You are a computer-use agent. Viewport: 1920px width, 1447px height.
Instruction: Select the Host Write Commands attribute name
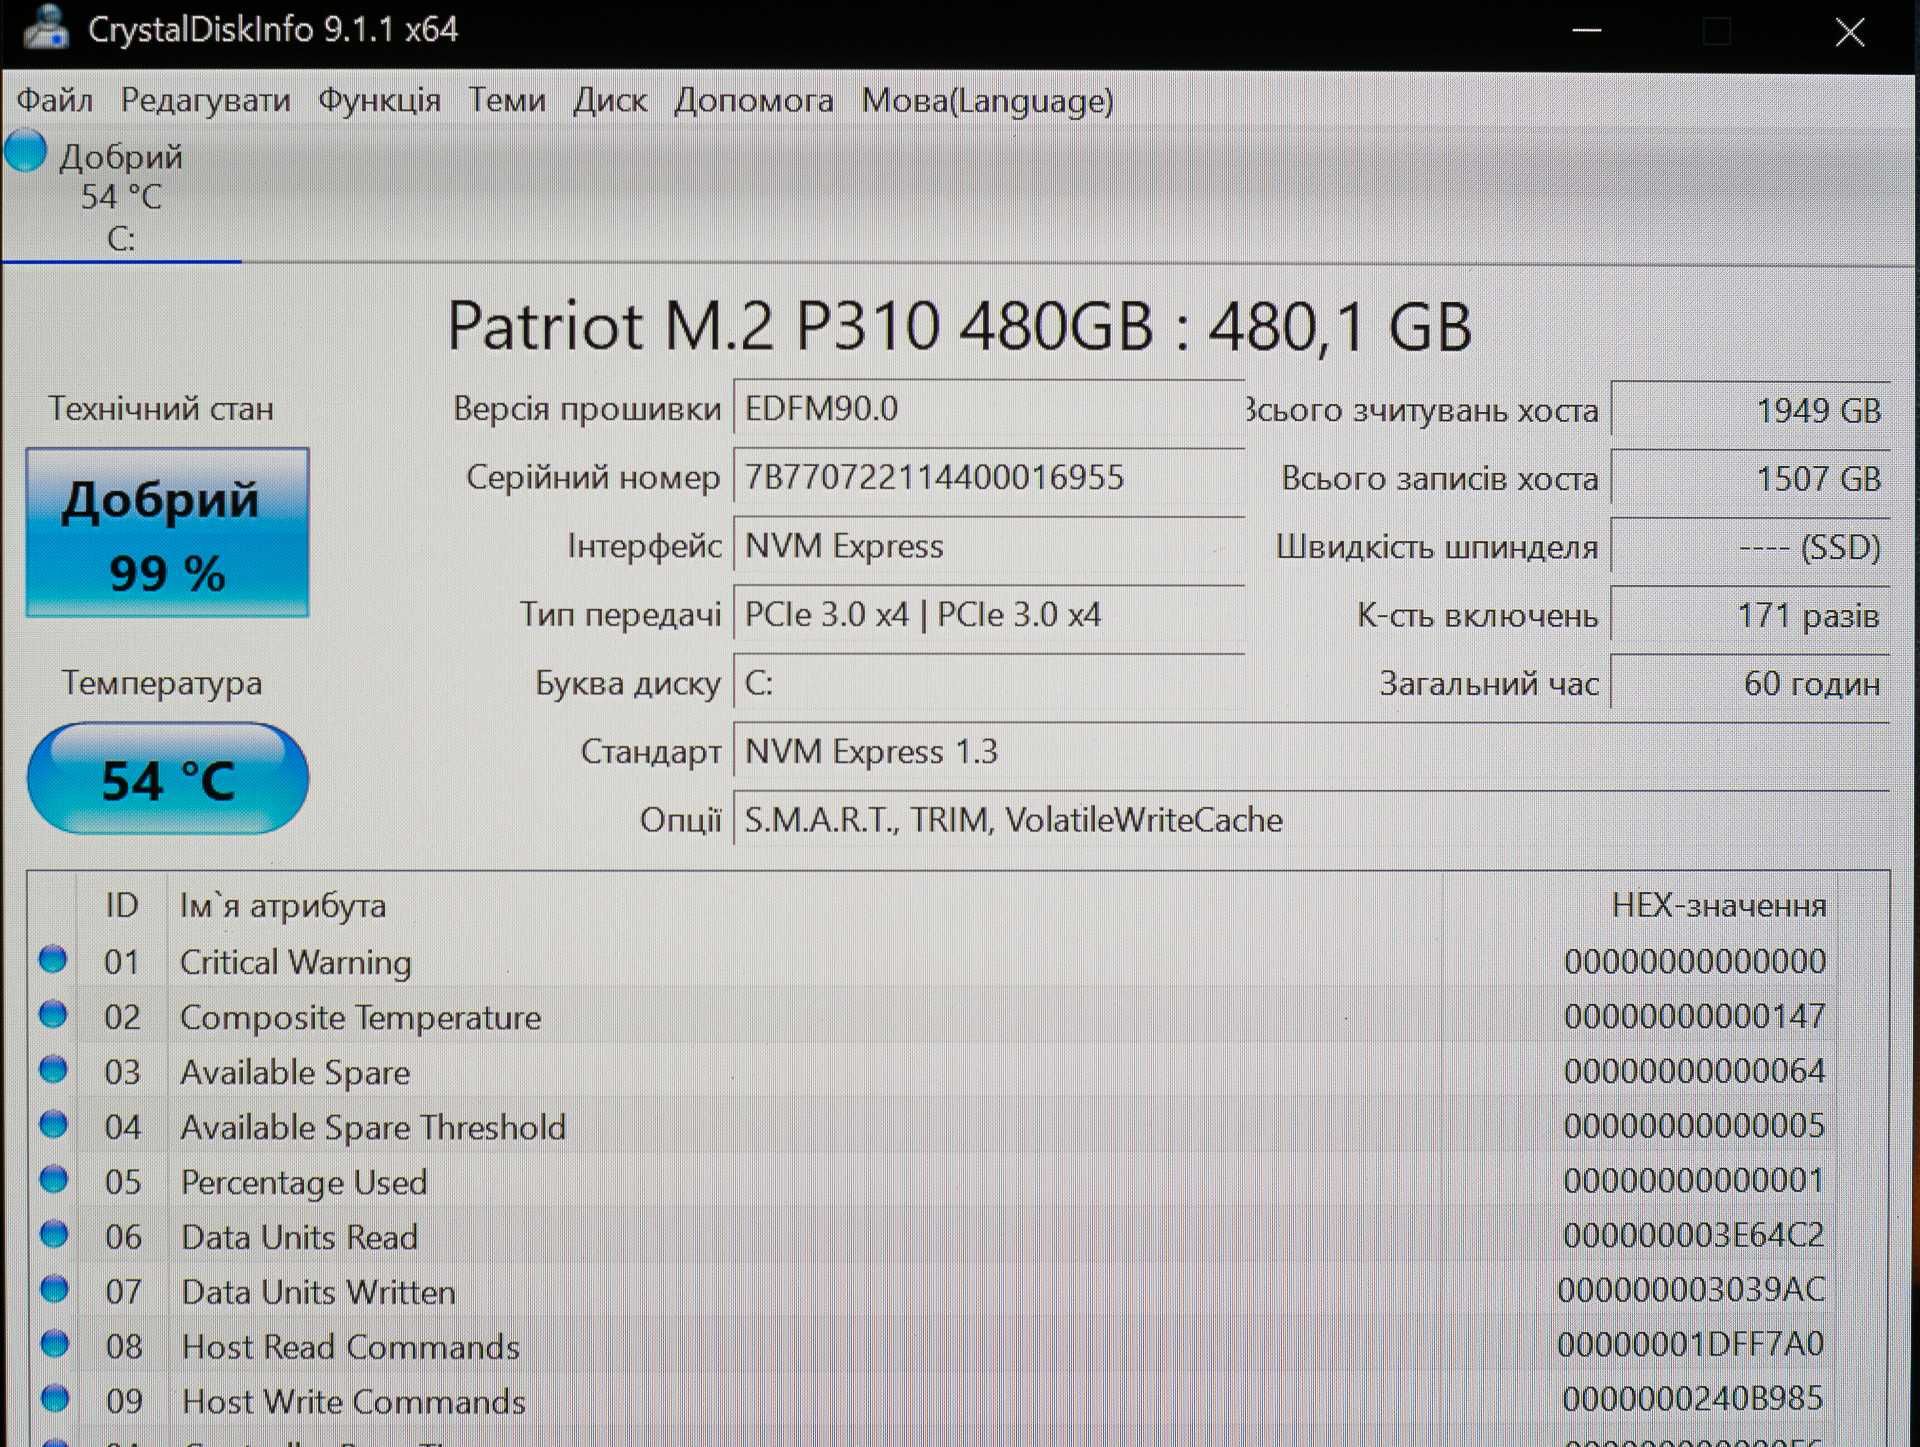[x=354, y=1401]
